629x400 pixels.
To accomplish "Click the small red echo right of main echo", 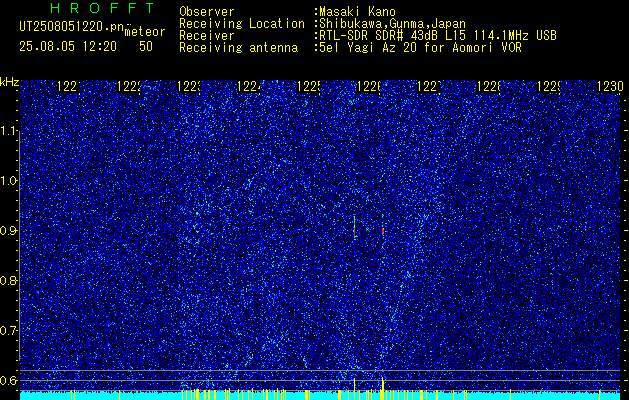I will tap(383, 231).
